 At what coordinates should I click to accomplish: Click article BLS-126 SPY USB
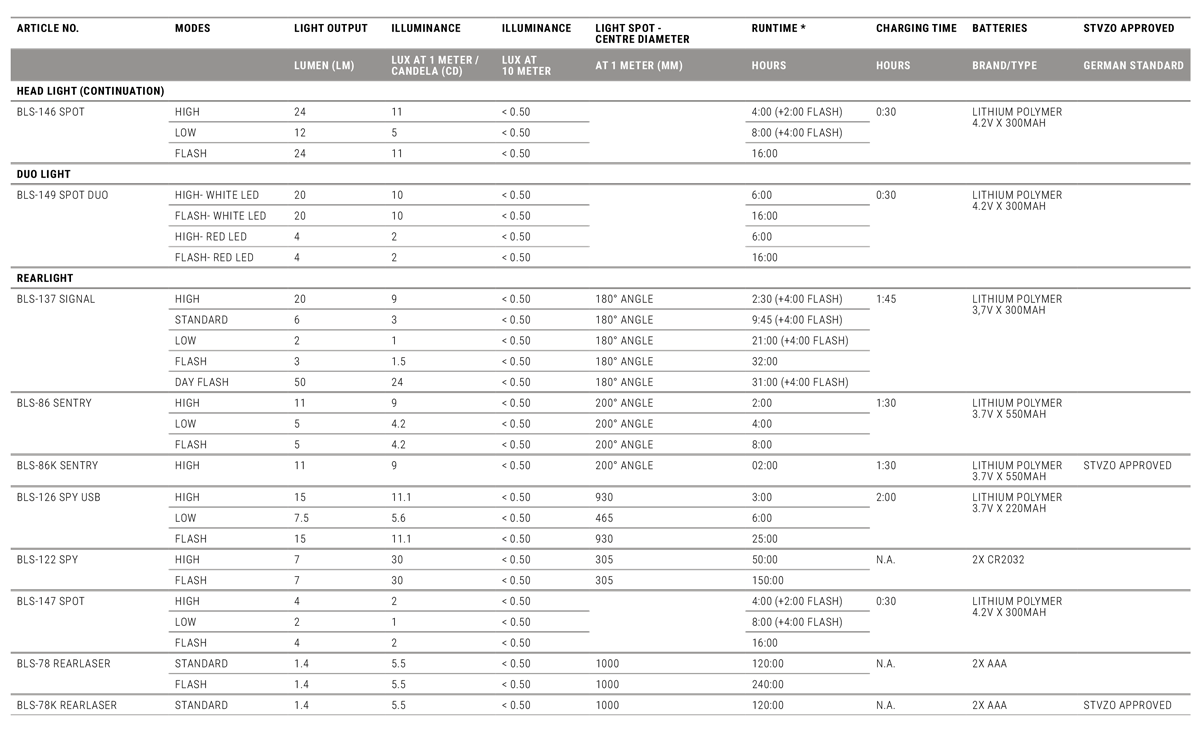coord(58,497)
